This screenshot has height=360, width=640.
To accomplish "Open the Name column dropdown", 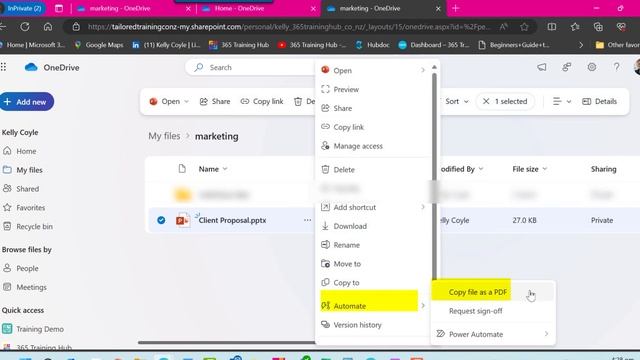I will 213,169.
